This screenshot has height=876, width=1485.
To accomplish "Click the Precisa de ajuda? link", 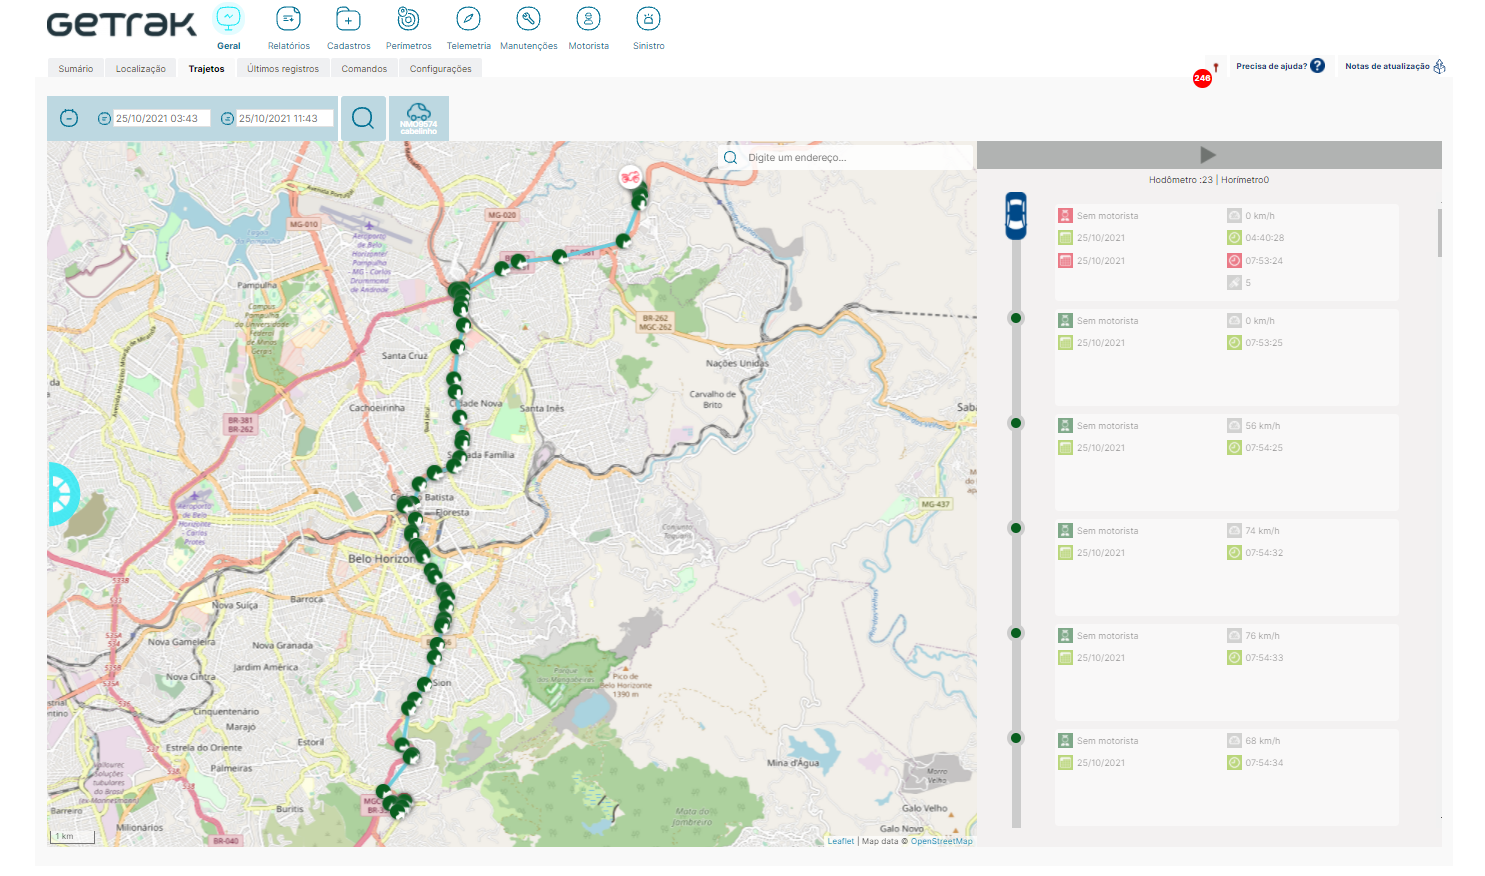I will 1271,66.
